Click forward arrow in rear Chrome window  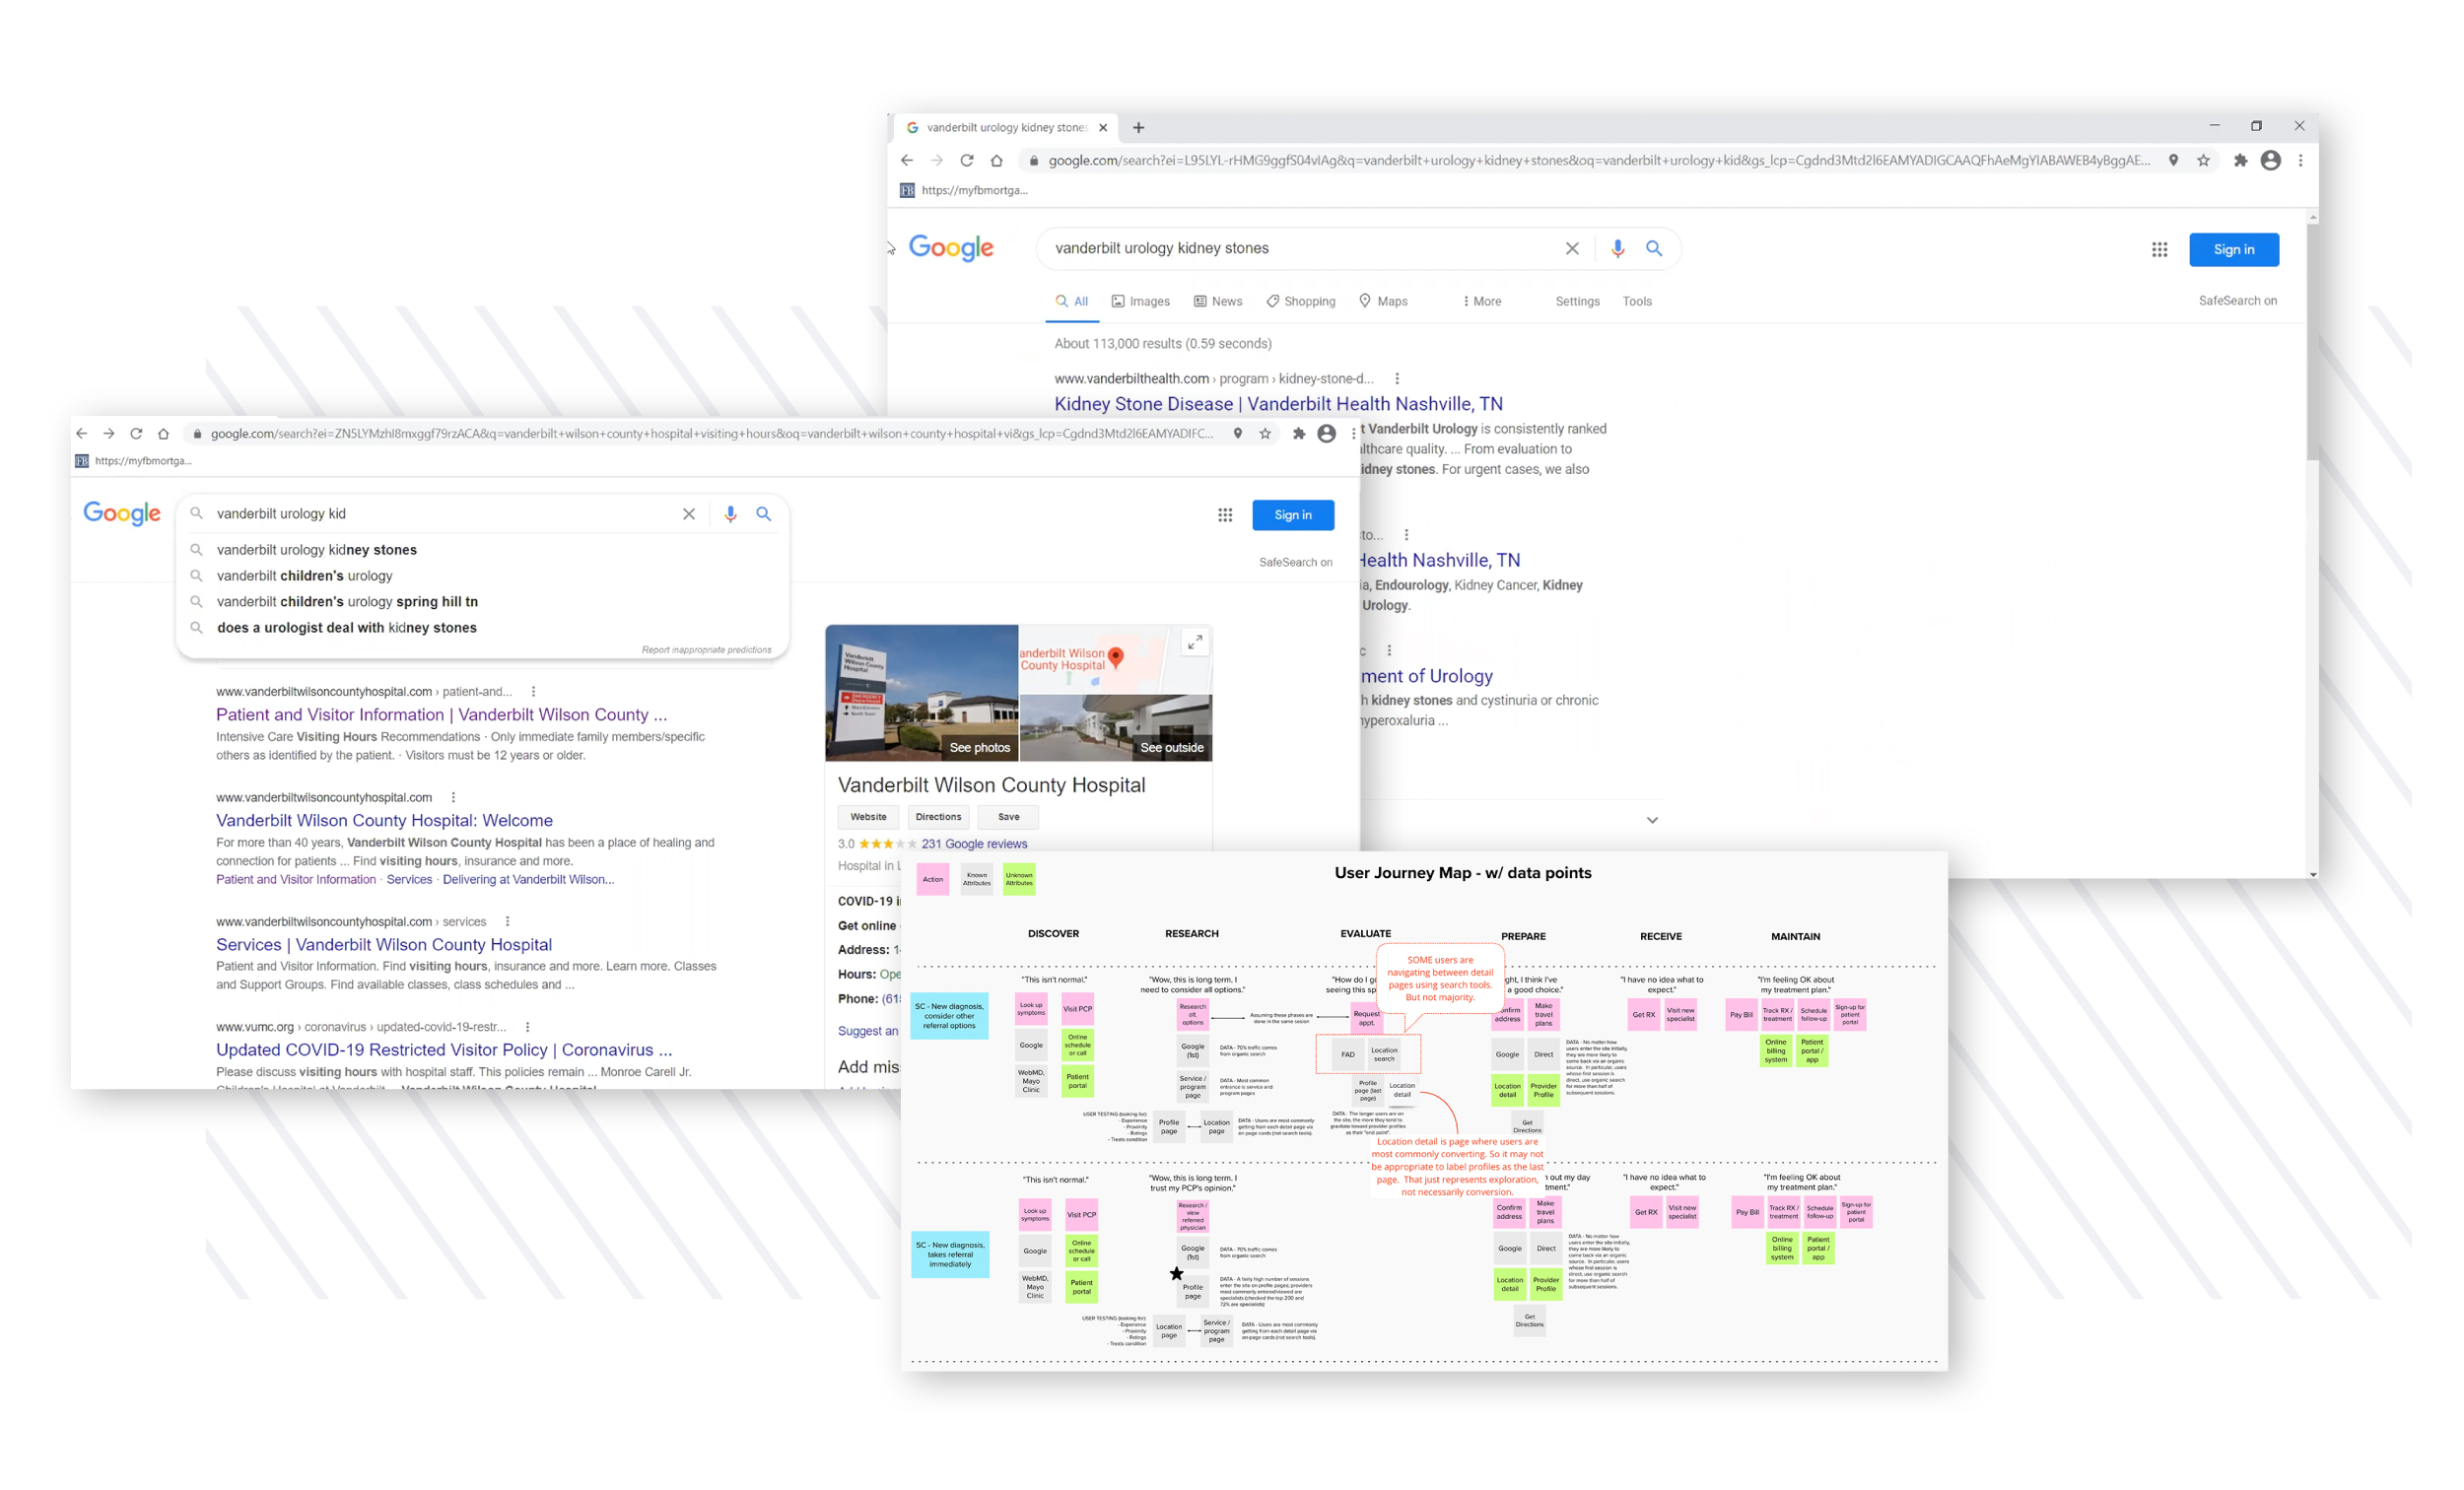936,160
